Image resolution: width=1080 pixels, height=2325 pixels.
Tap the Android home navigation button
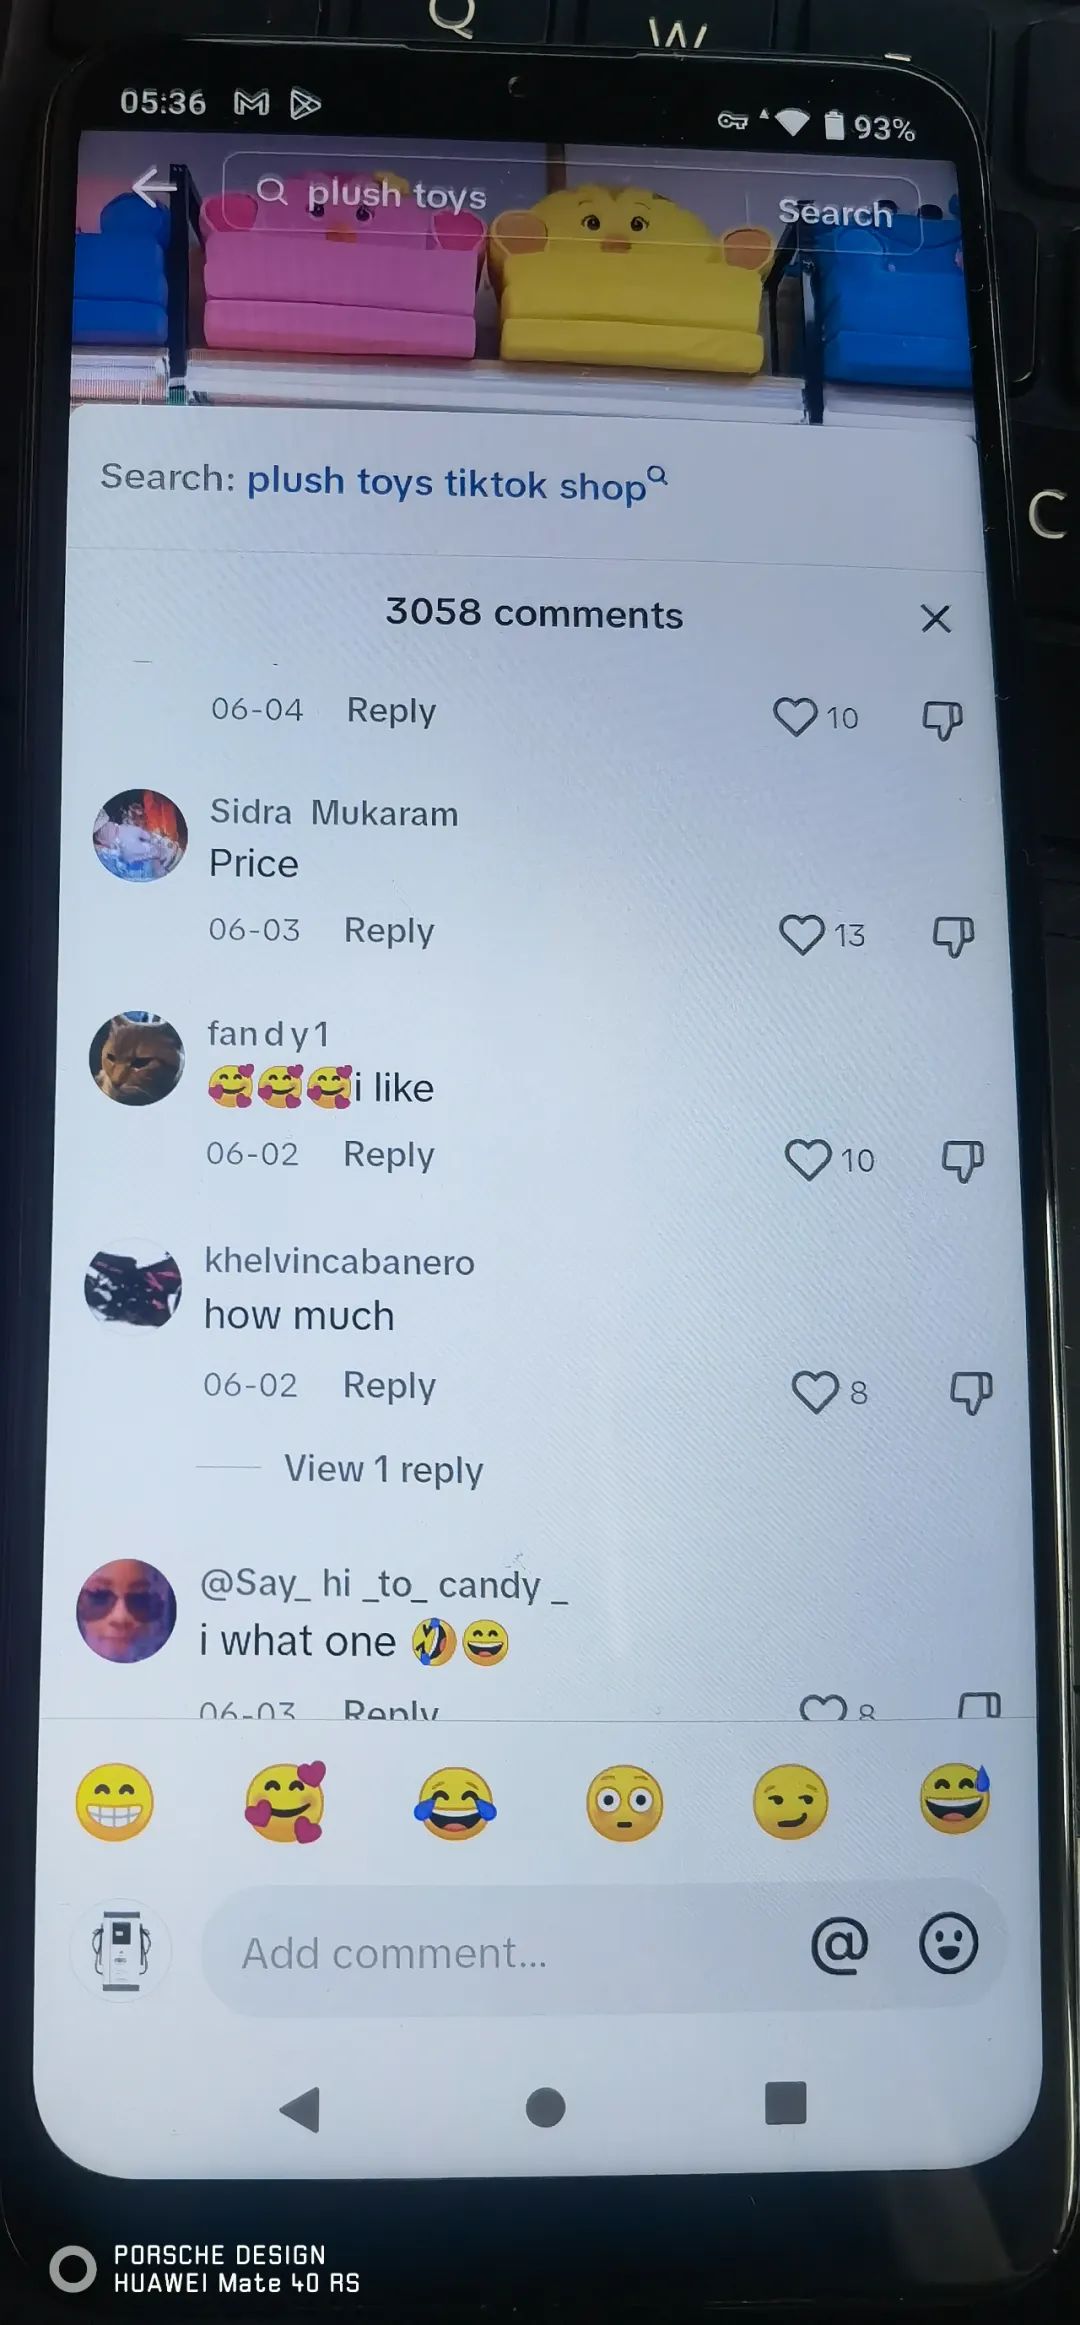pos(545,2107)
